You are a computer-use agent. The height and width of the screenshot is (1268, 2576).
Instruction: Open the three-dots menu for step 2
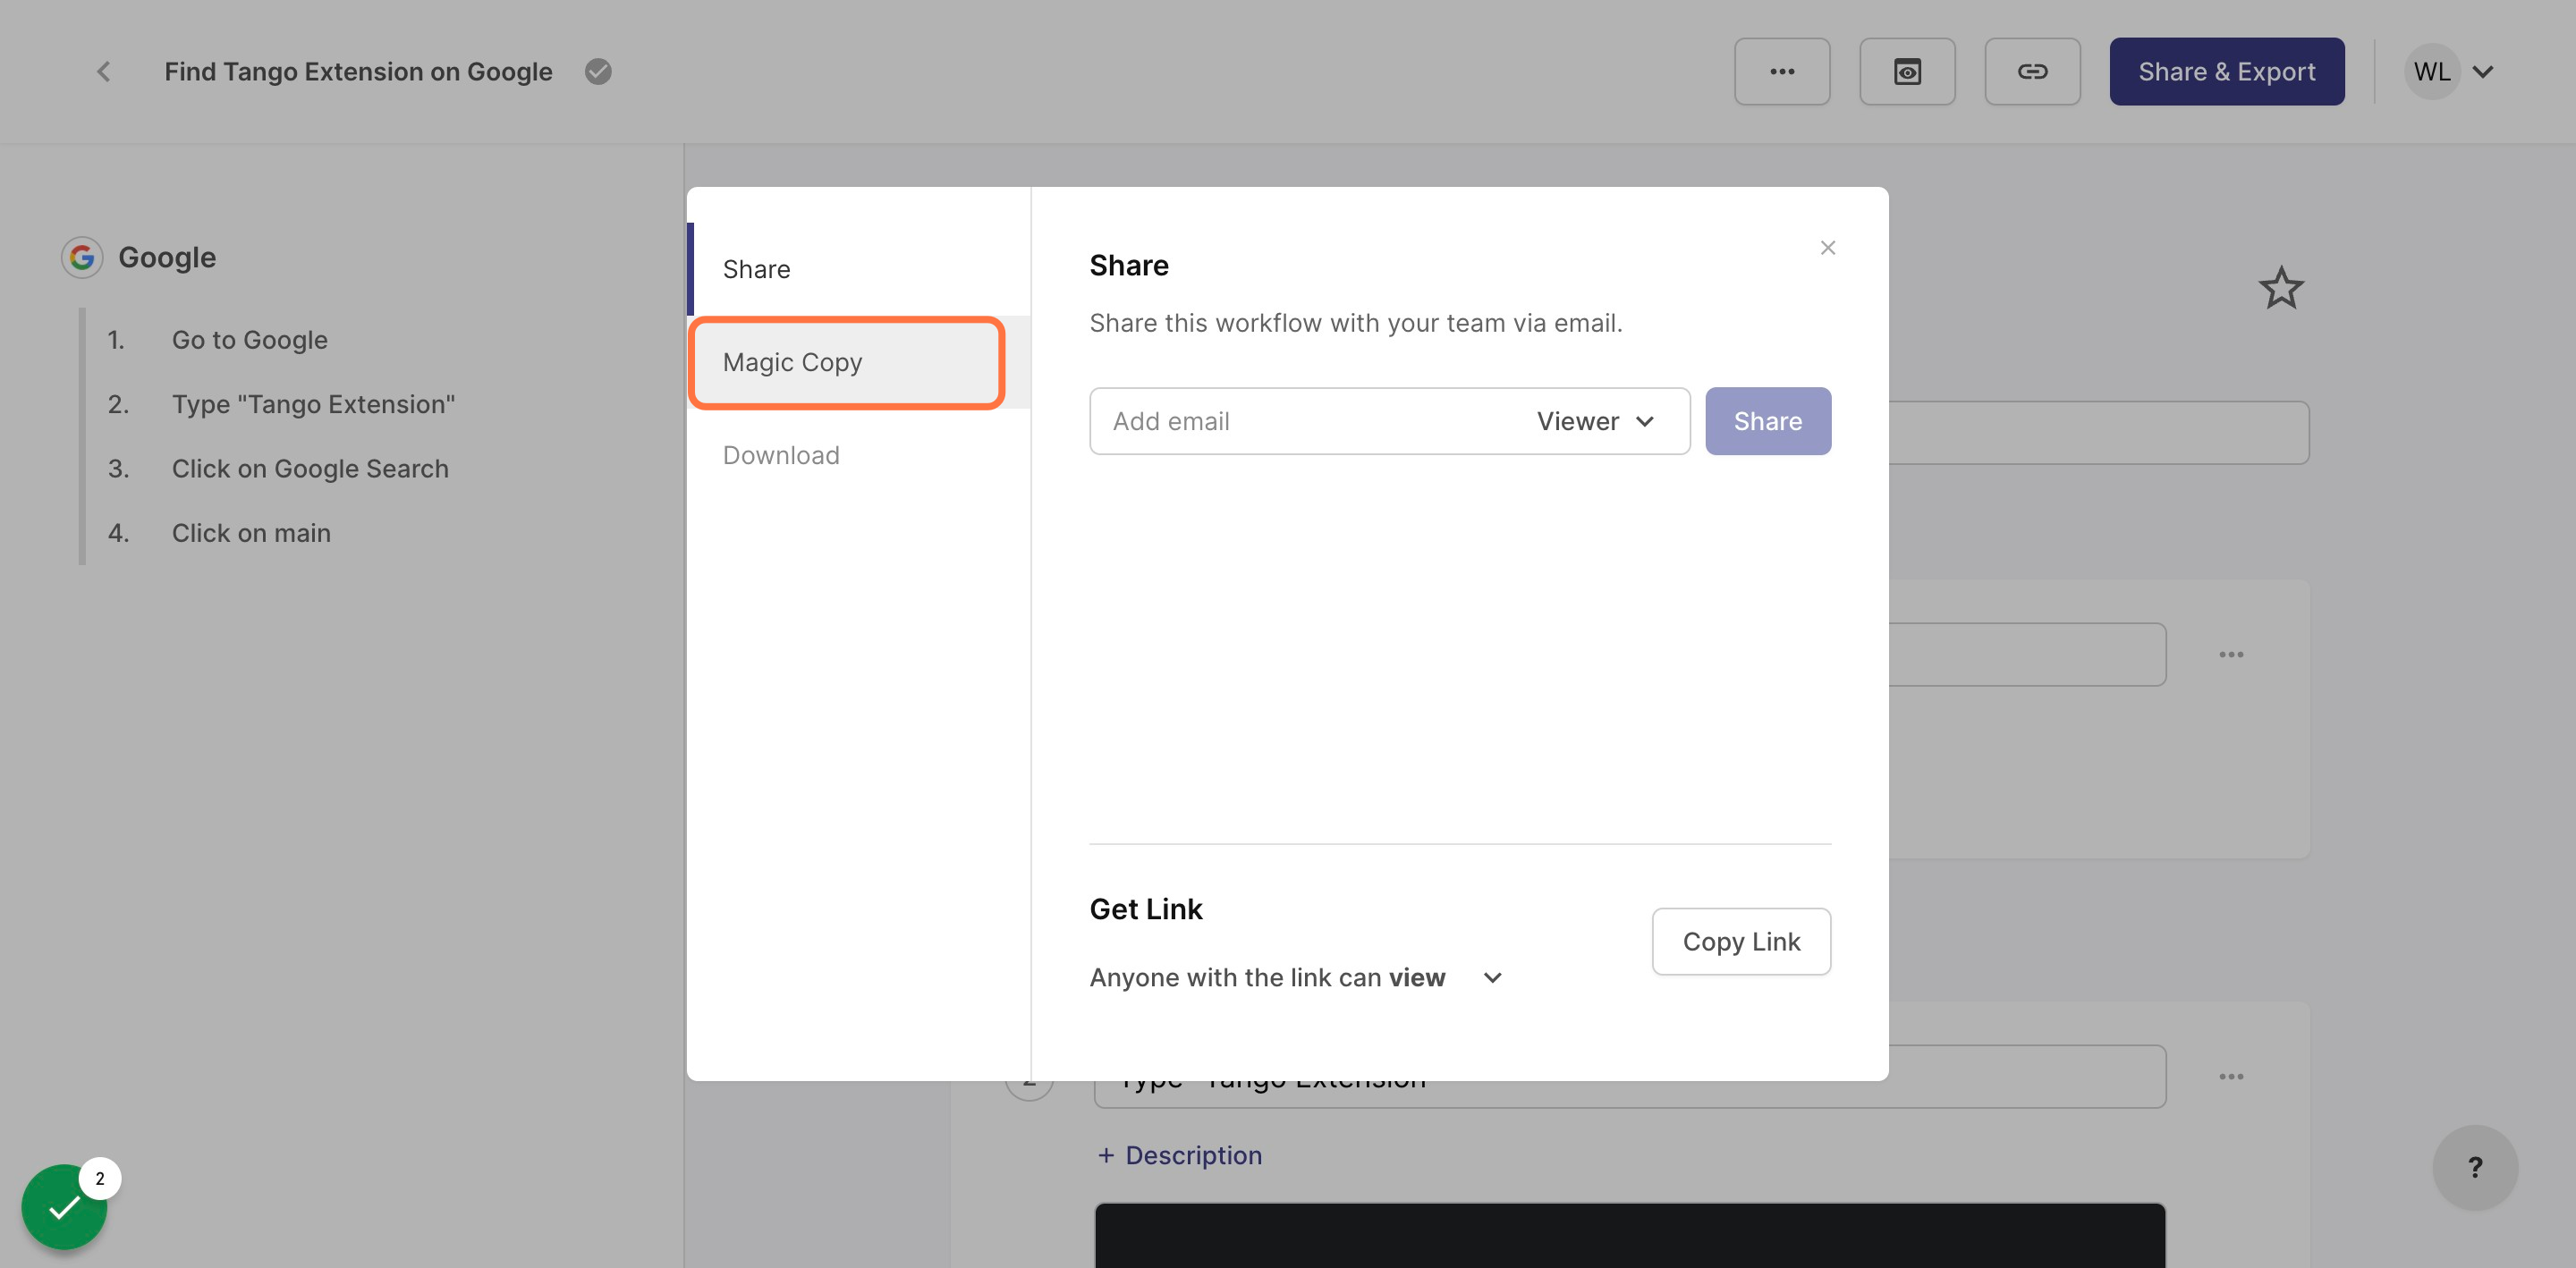pos(2231,1076)
